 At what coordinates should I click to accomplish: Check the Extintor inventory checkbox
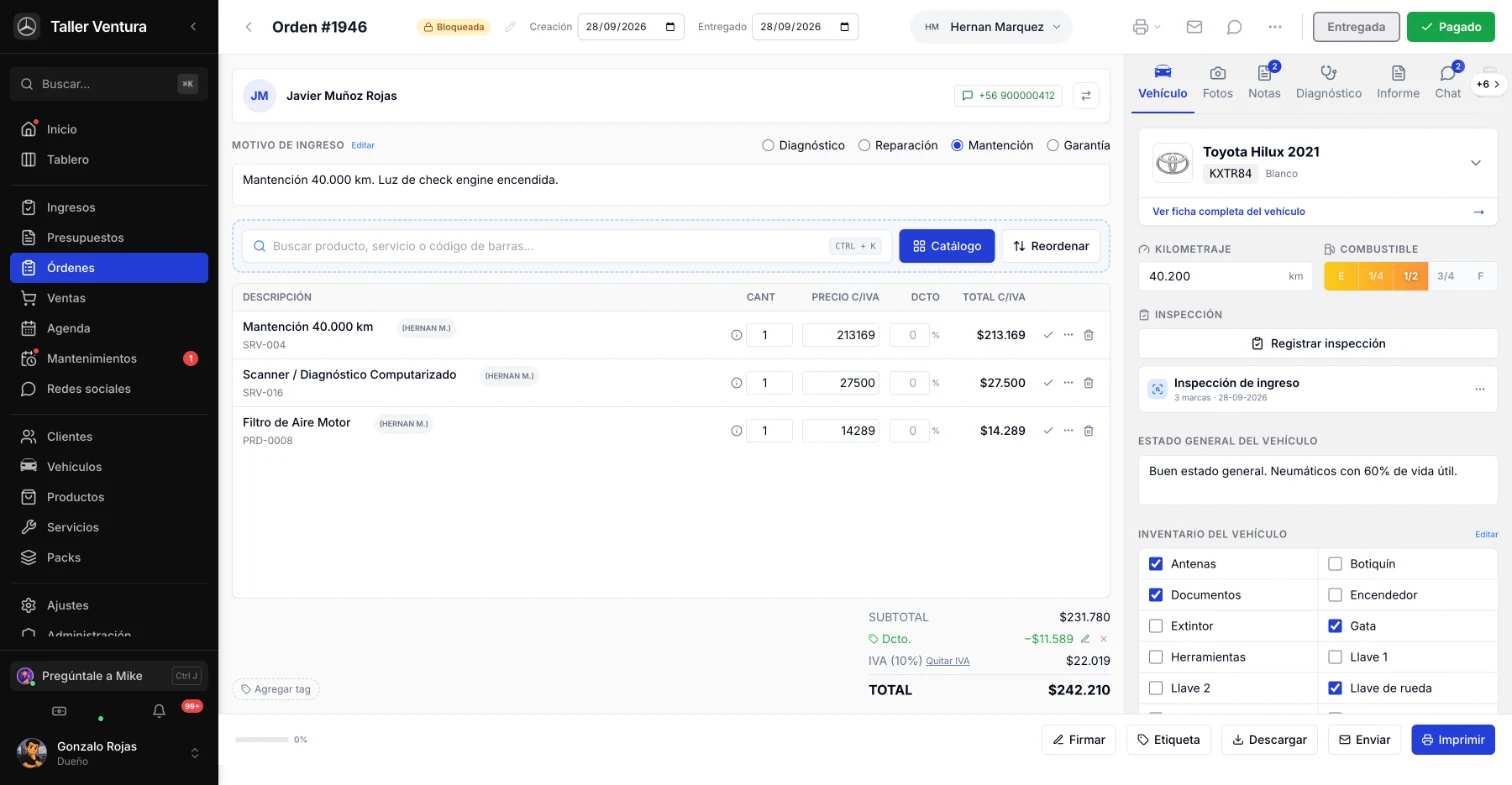1156,626
